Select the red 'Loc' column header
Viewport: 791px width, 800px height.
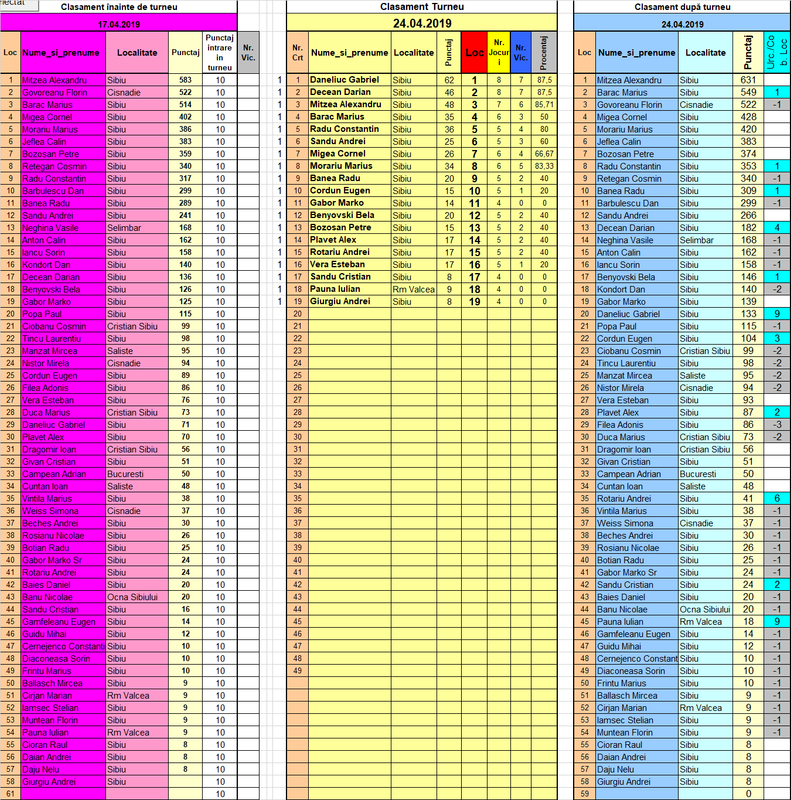pos(474,53)
